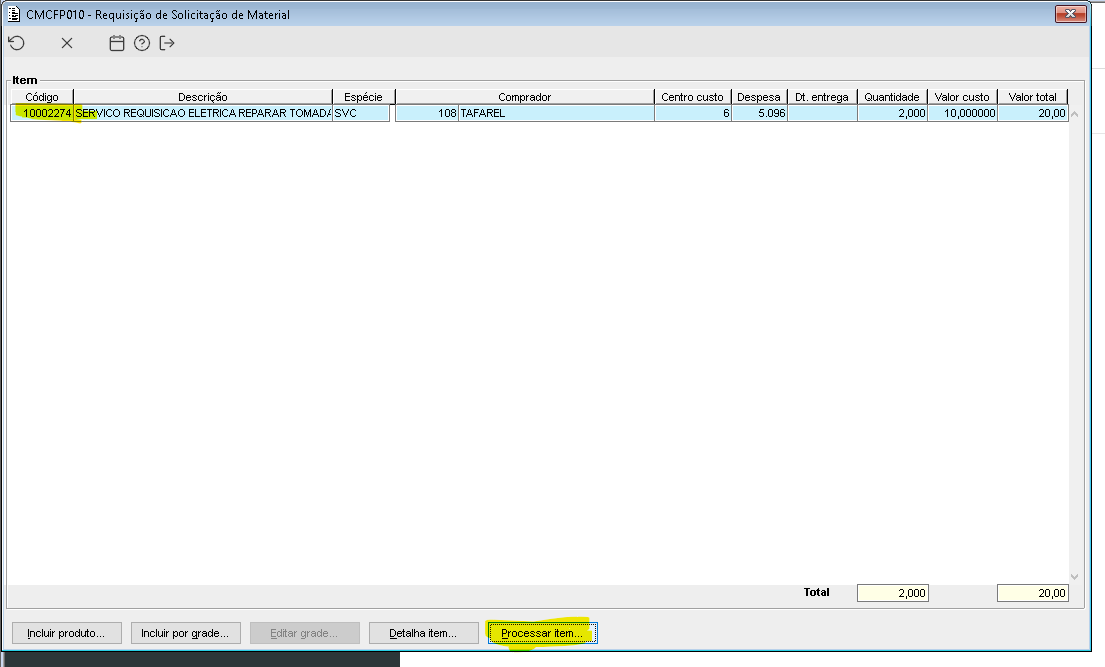
Task: Click the Quantidade cell showing 2,000
Action: tap(892, 114)
